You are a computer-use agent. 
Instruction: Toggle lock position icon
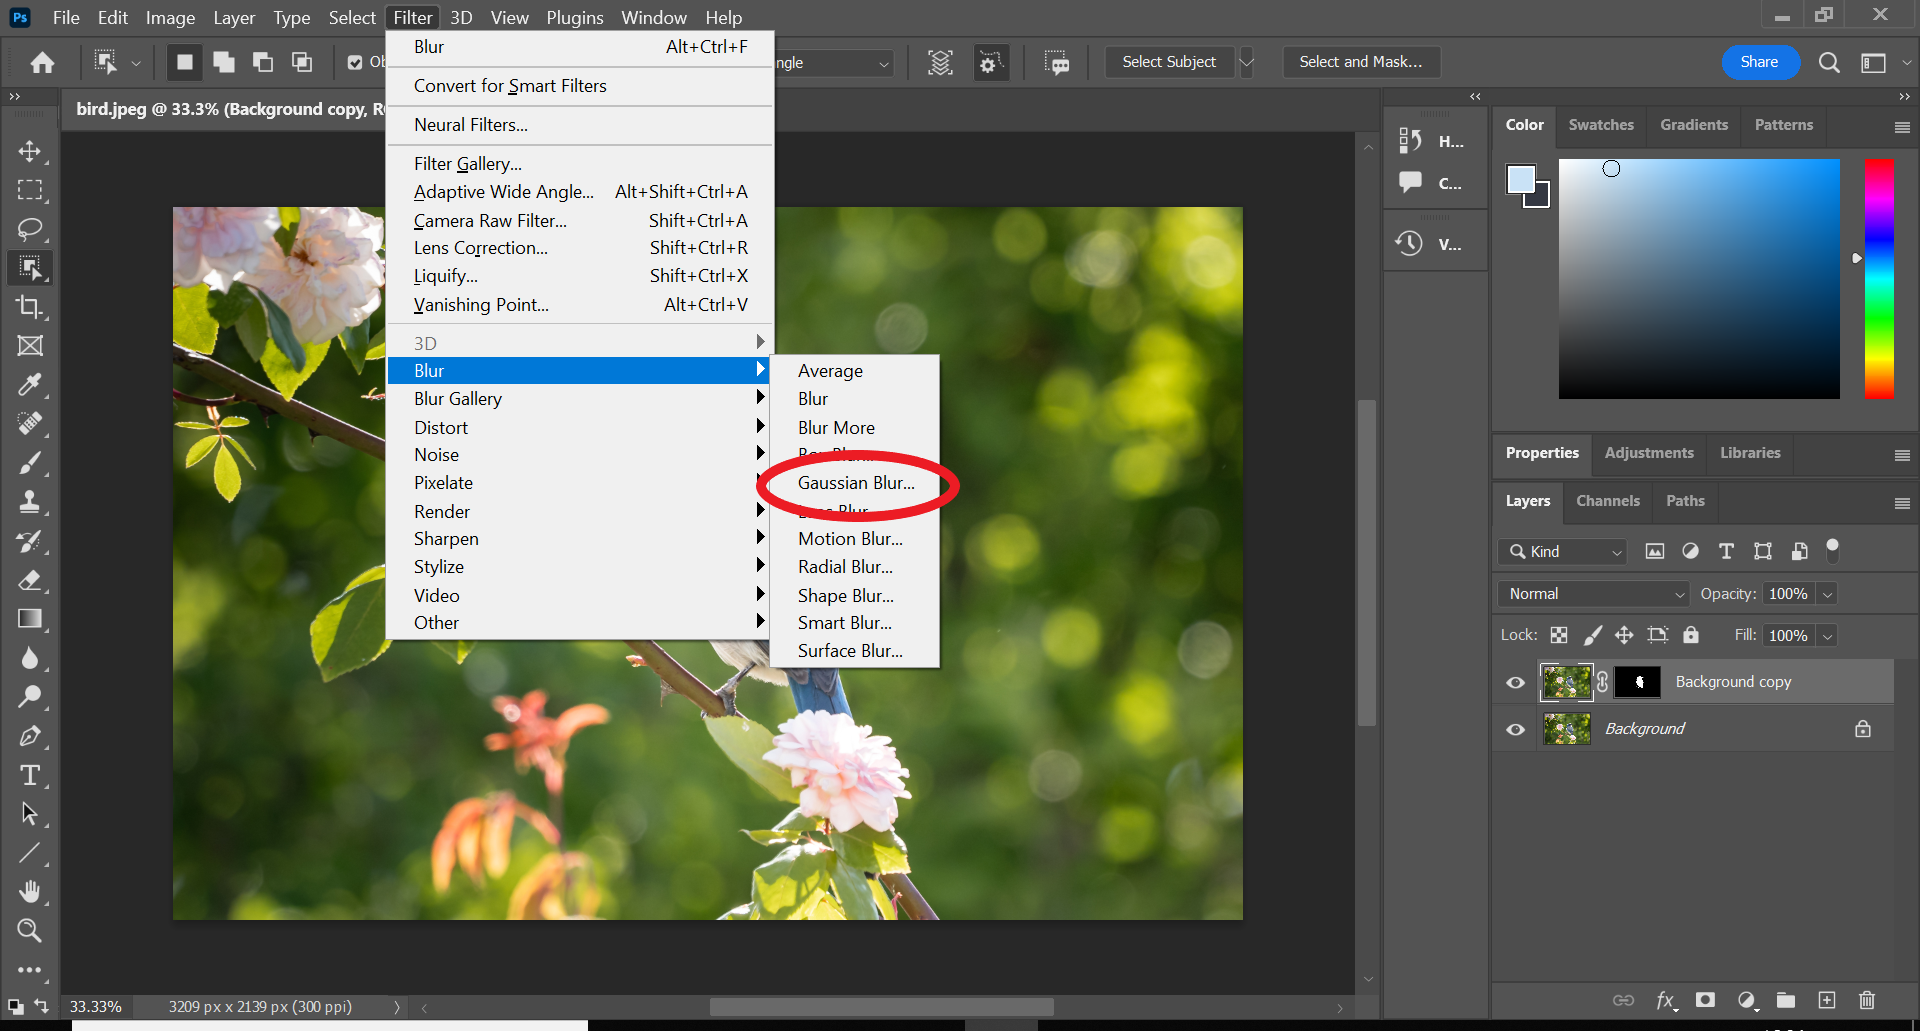point(1625,635)
